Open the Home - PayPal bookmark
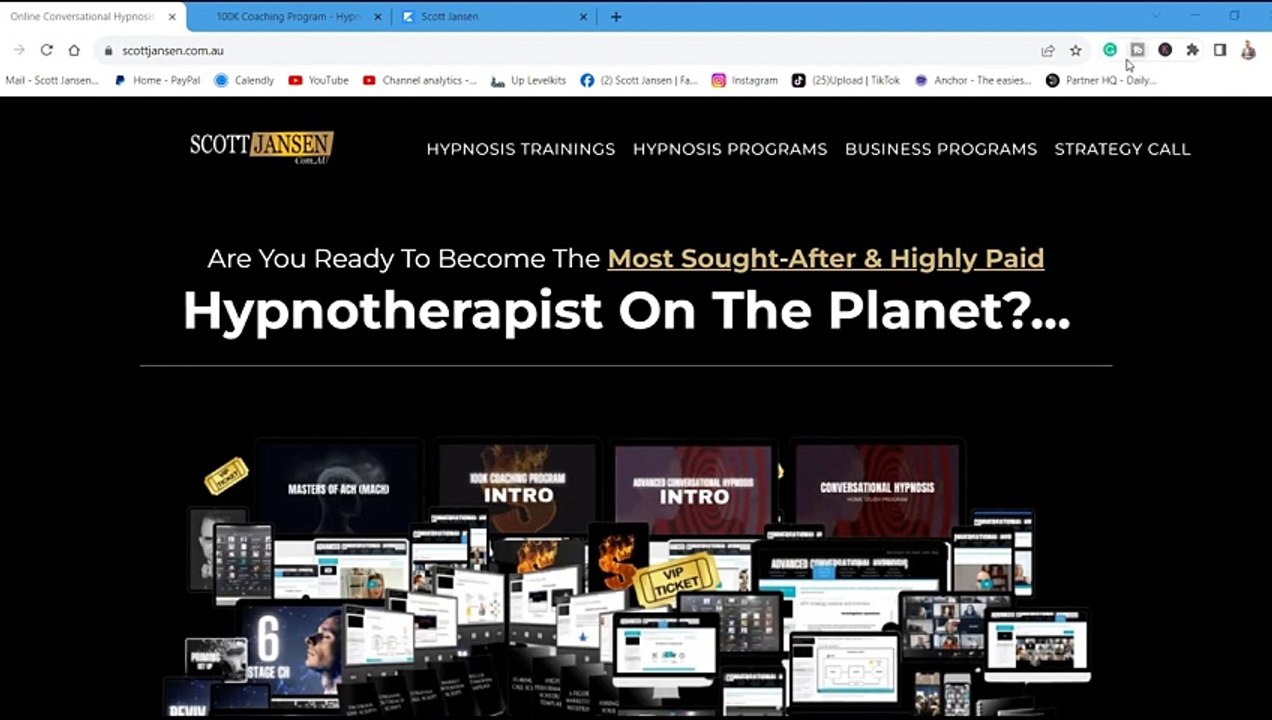Viewport: 1272px width, 720px height. (158, 80)
